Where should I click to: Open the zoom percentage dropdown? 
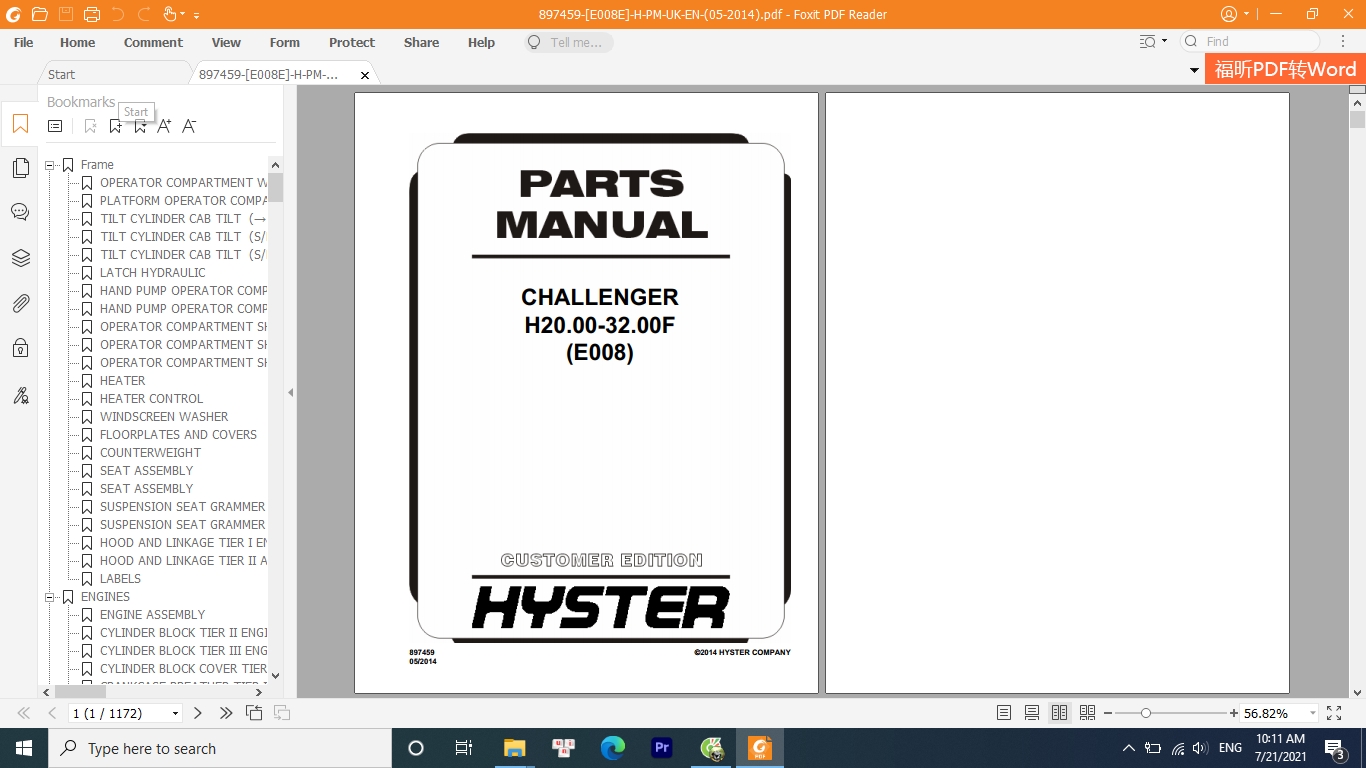1312,713
